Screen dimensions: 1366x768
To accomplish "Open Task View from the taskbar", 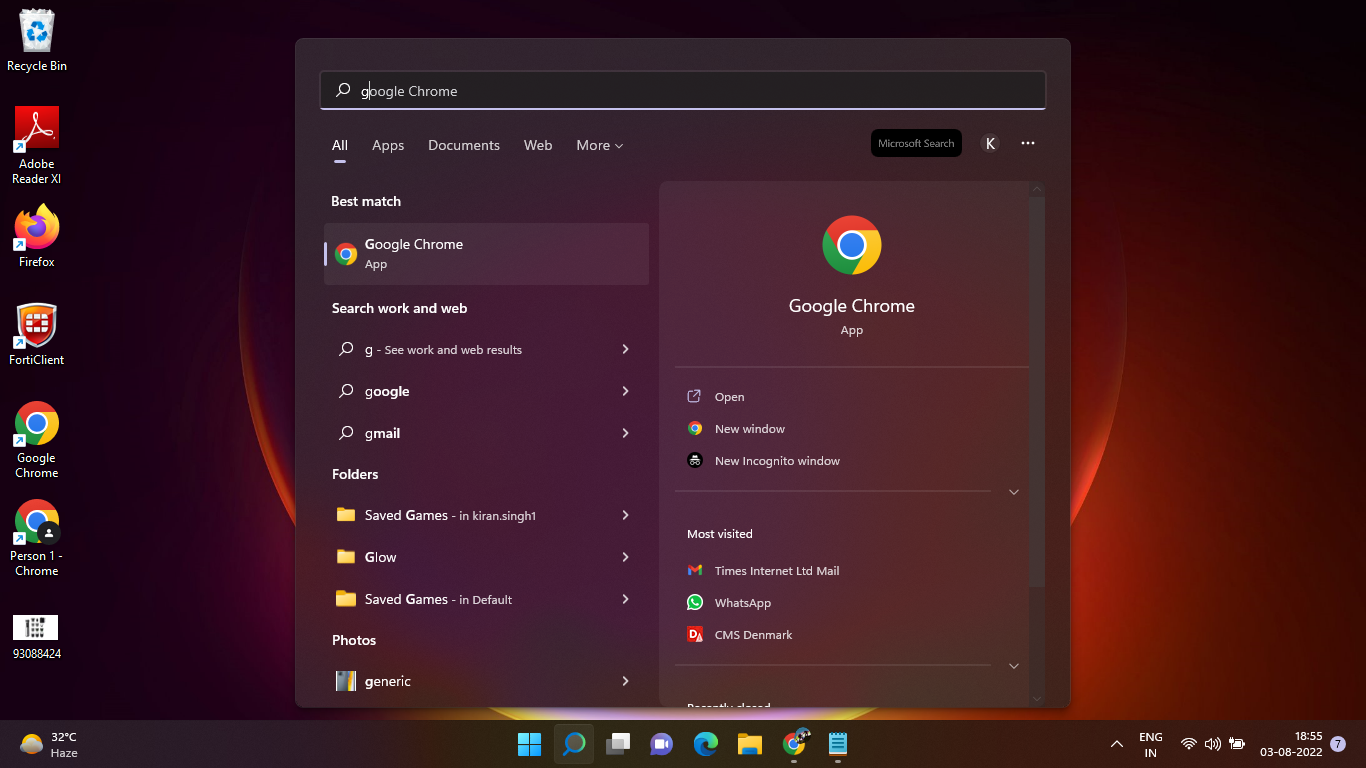I will (618, 744).
